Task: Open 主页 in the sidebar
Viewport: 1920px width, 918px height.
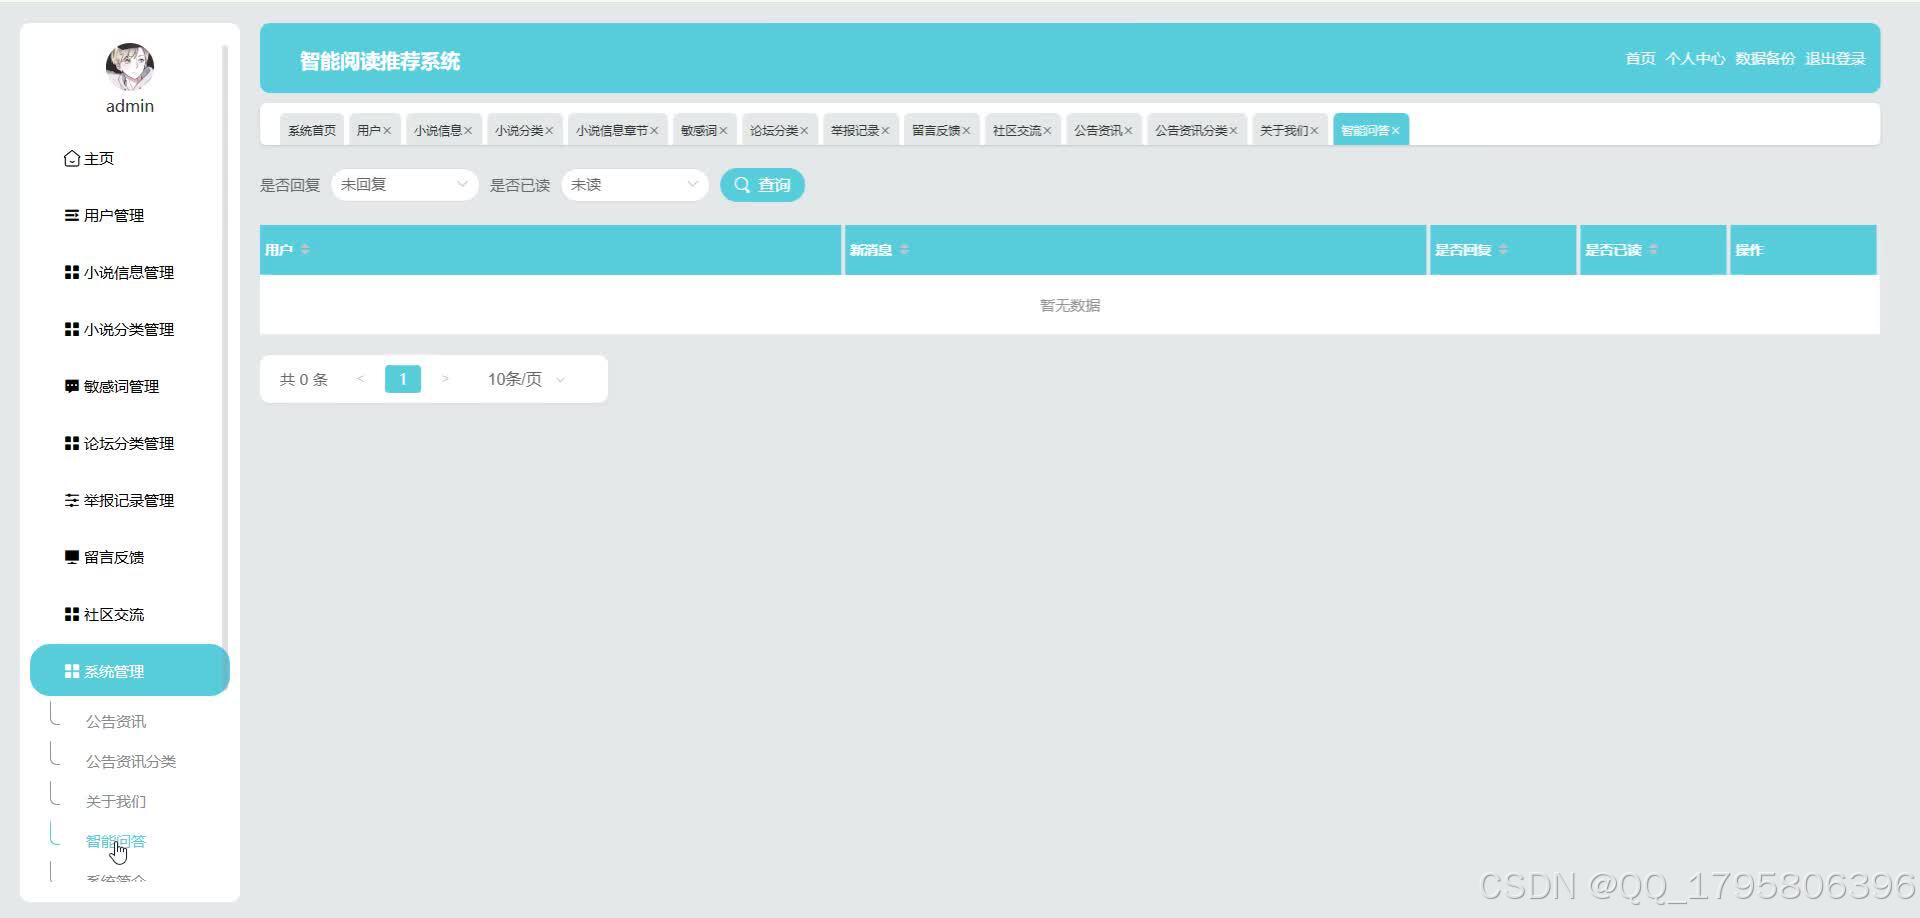Action: (x=90, y=158)
